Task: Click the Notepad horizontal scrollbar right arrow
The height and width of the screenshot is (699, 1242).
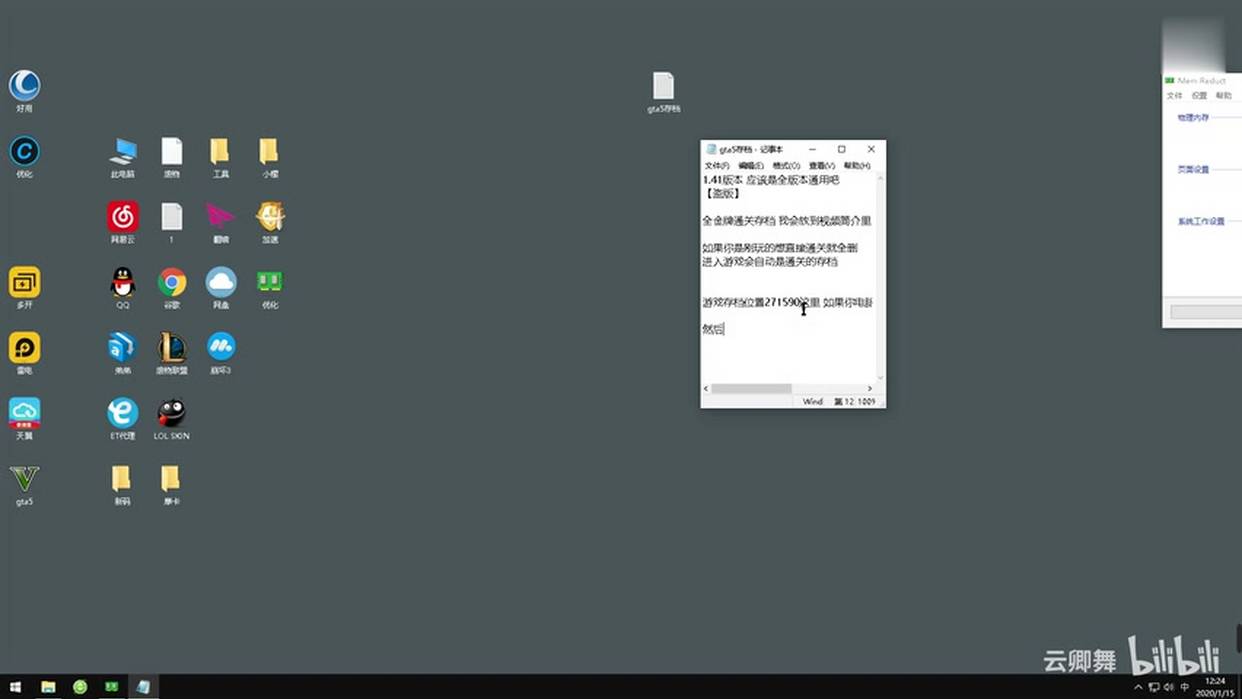Action: 869,388
